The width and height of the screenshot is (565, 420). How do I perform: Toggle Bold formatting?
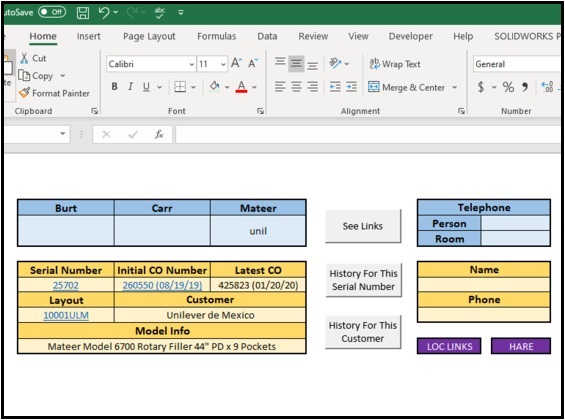(x=114, y=86)
